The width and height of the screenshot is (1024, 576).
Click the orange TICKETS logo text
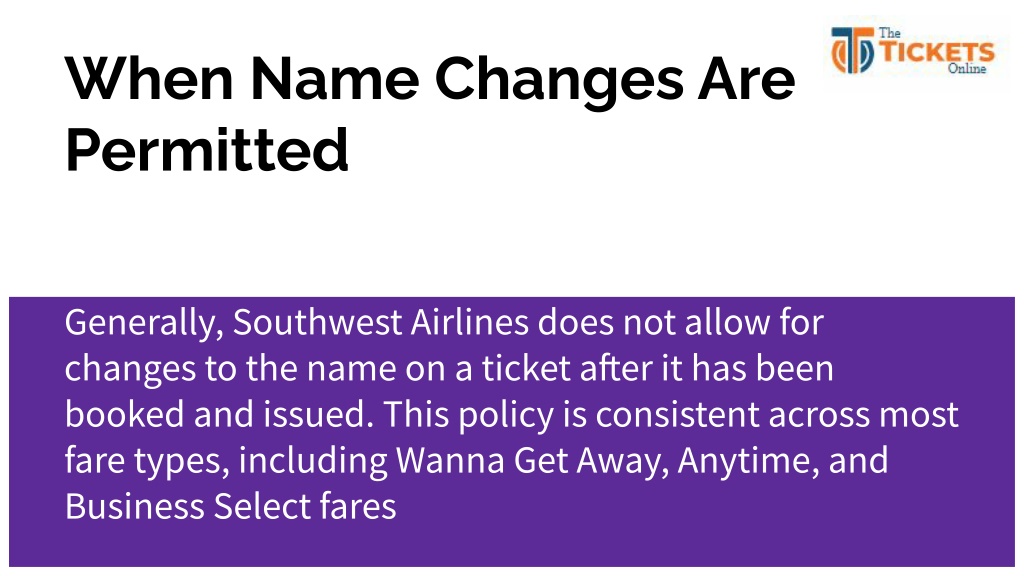point(936,52)
